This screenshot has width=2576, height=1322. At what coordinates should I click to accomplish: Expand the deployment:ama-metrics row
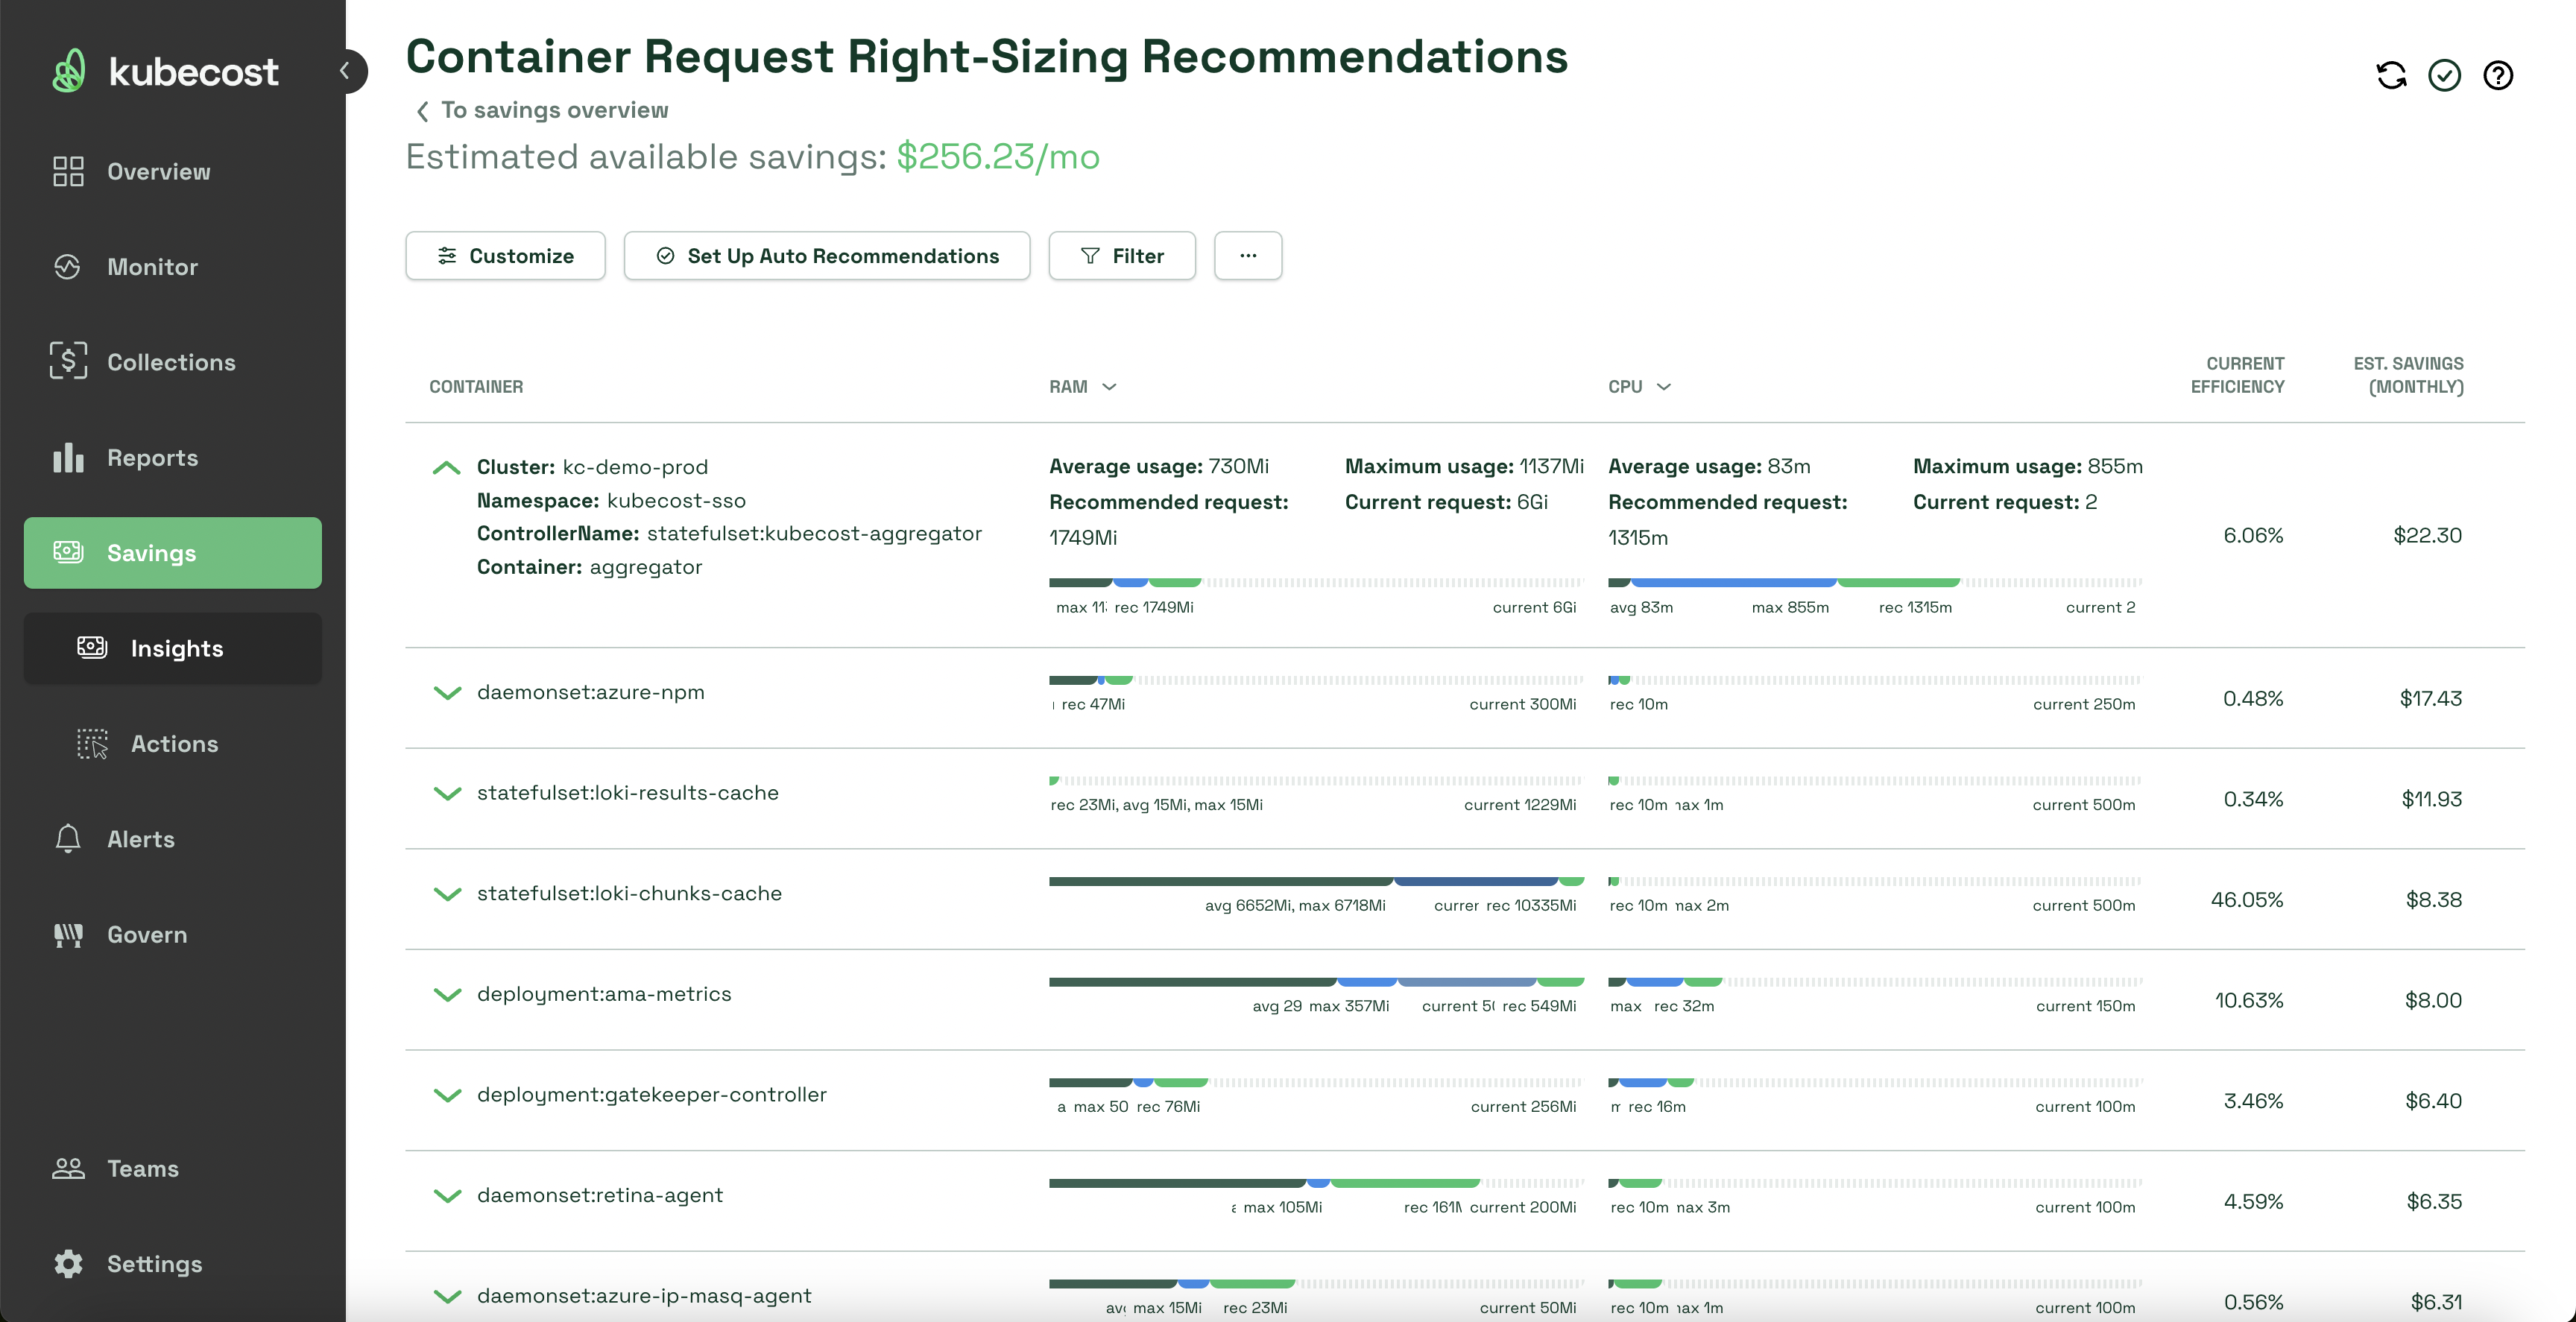point(447,994)
